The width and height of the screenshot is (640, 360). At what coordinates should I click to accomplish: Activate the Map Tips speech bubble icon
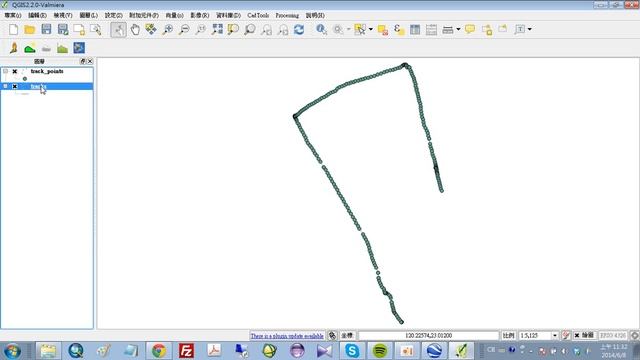click(470, 29)
